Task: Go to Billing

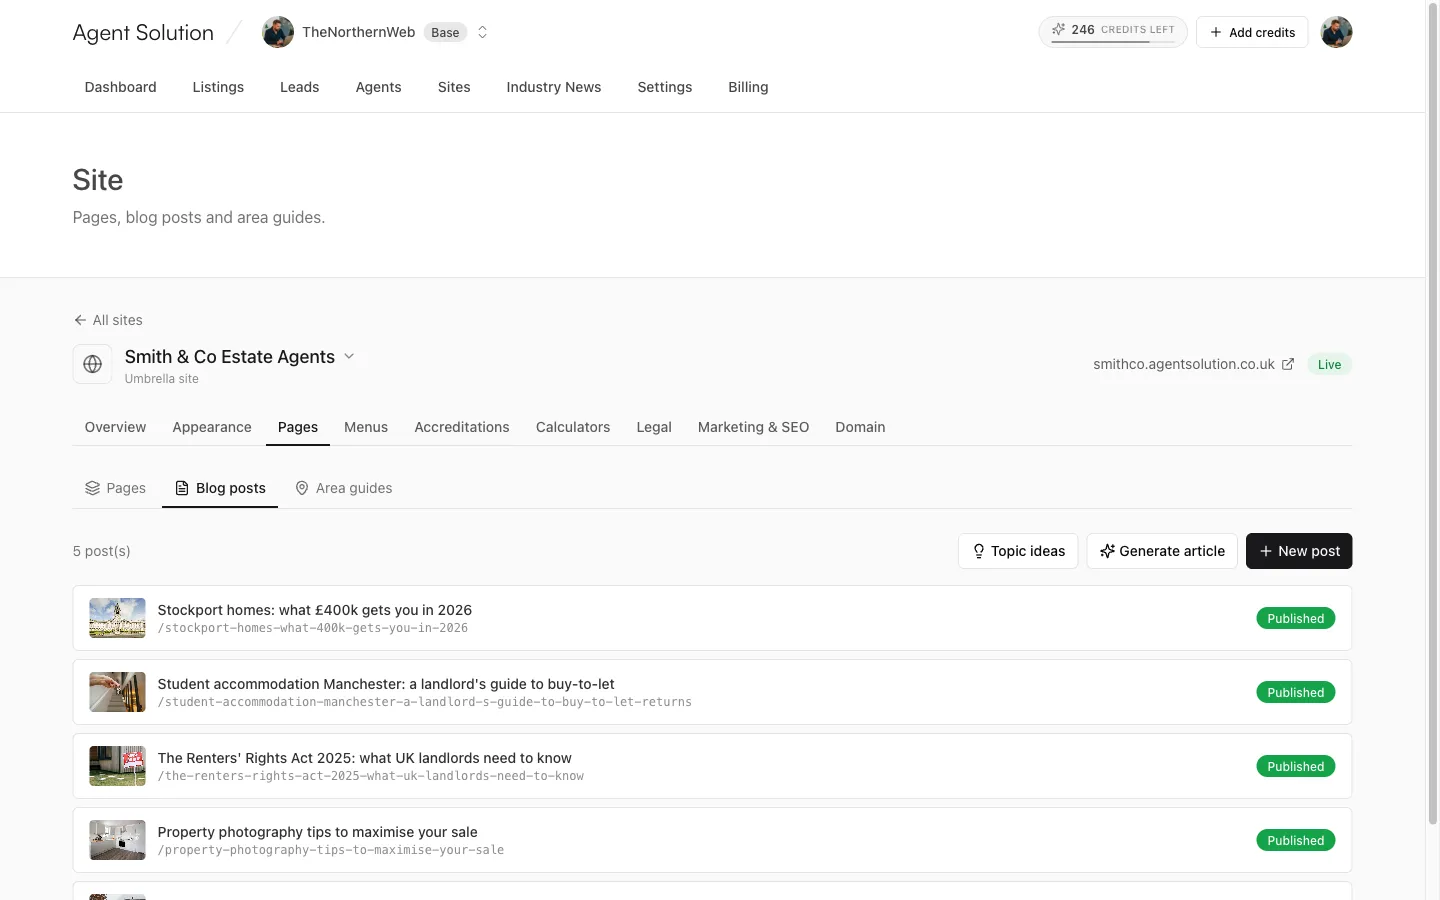Action: coord(749,87)
